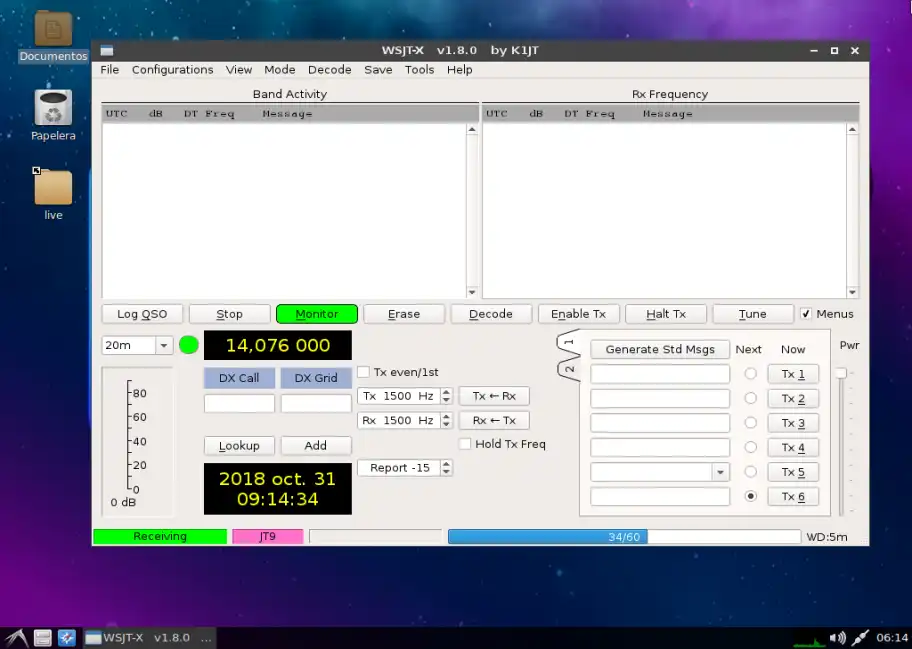Click the Lookup button
This screenshot has width=912, height=649.
click(x=239, y=445)
